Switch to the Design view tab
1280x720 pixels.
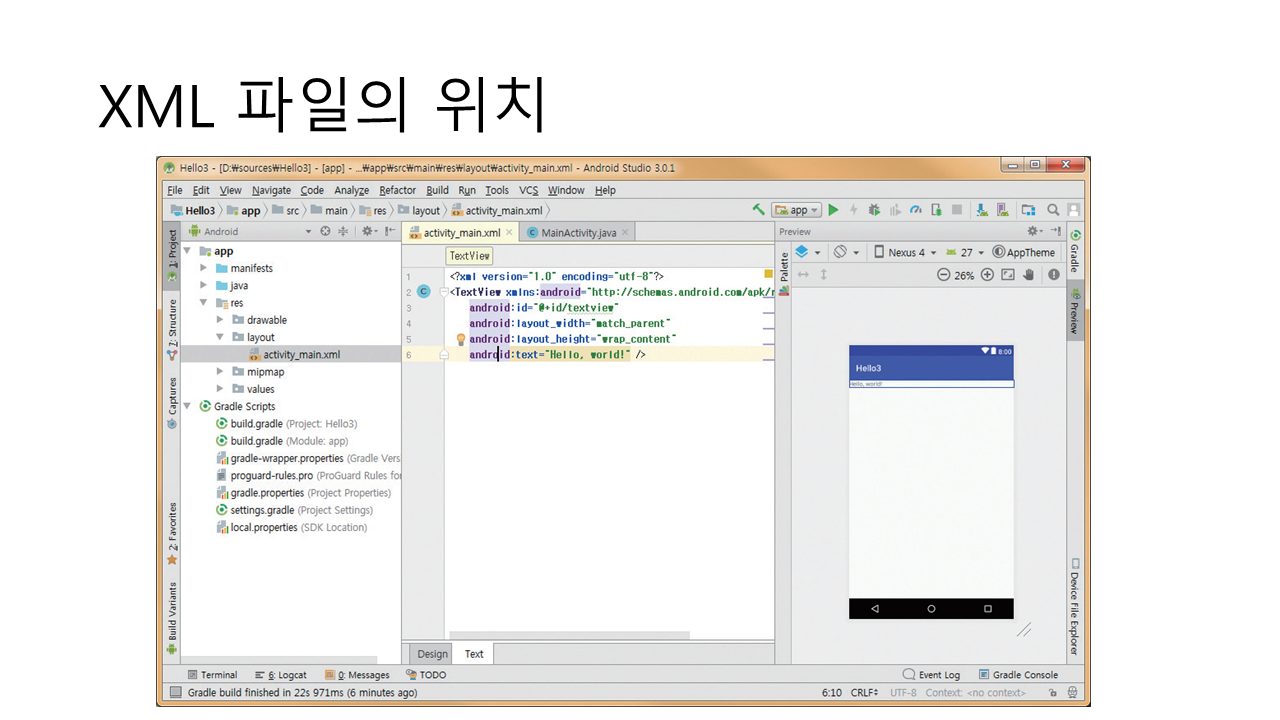[x=432, y=654]
